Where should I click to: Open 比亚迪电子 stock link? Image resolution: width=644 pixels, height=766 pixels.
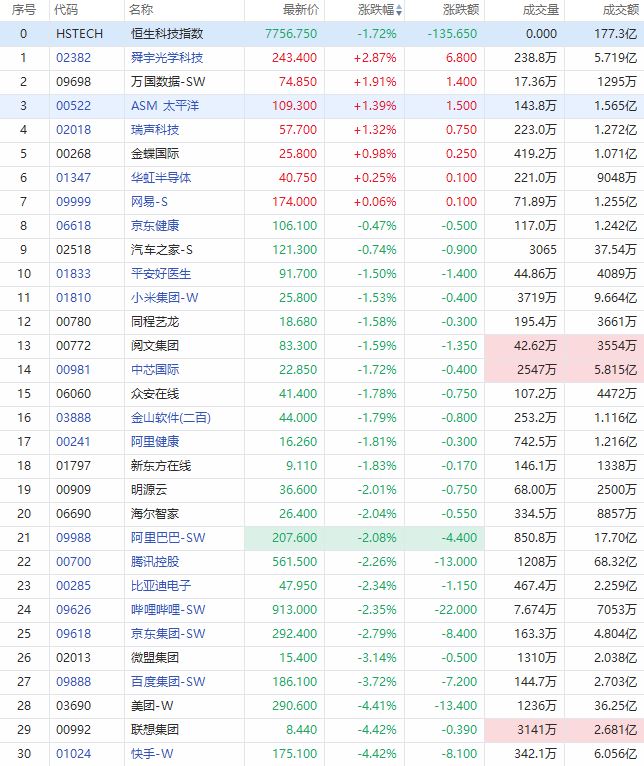coord(161,585)
